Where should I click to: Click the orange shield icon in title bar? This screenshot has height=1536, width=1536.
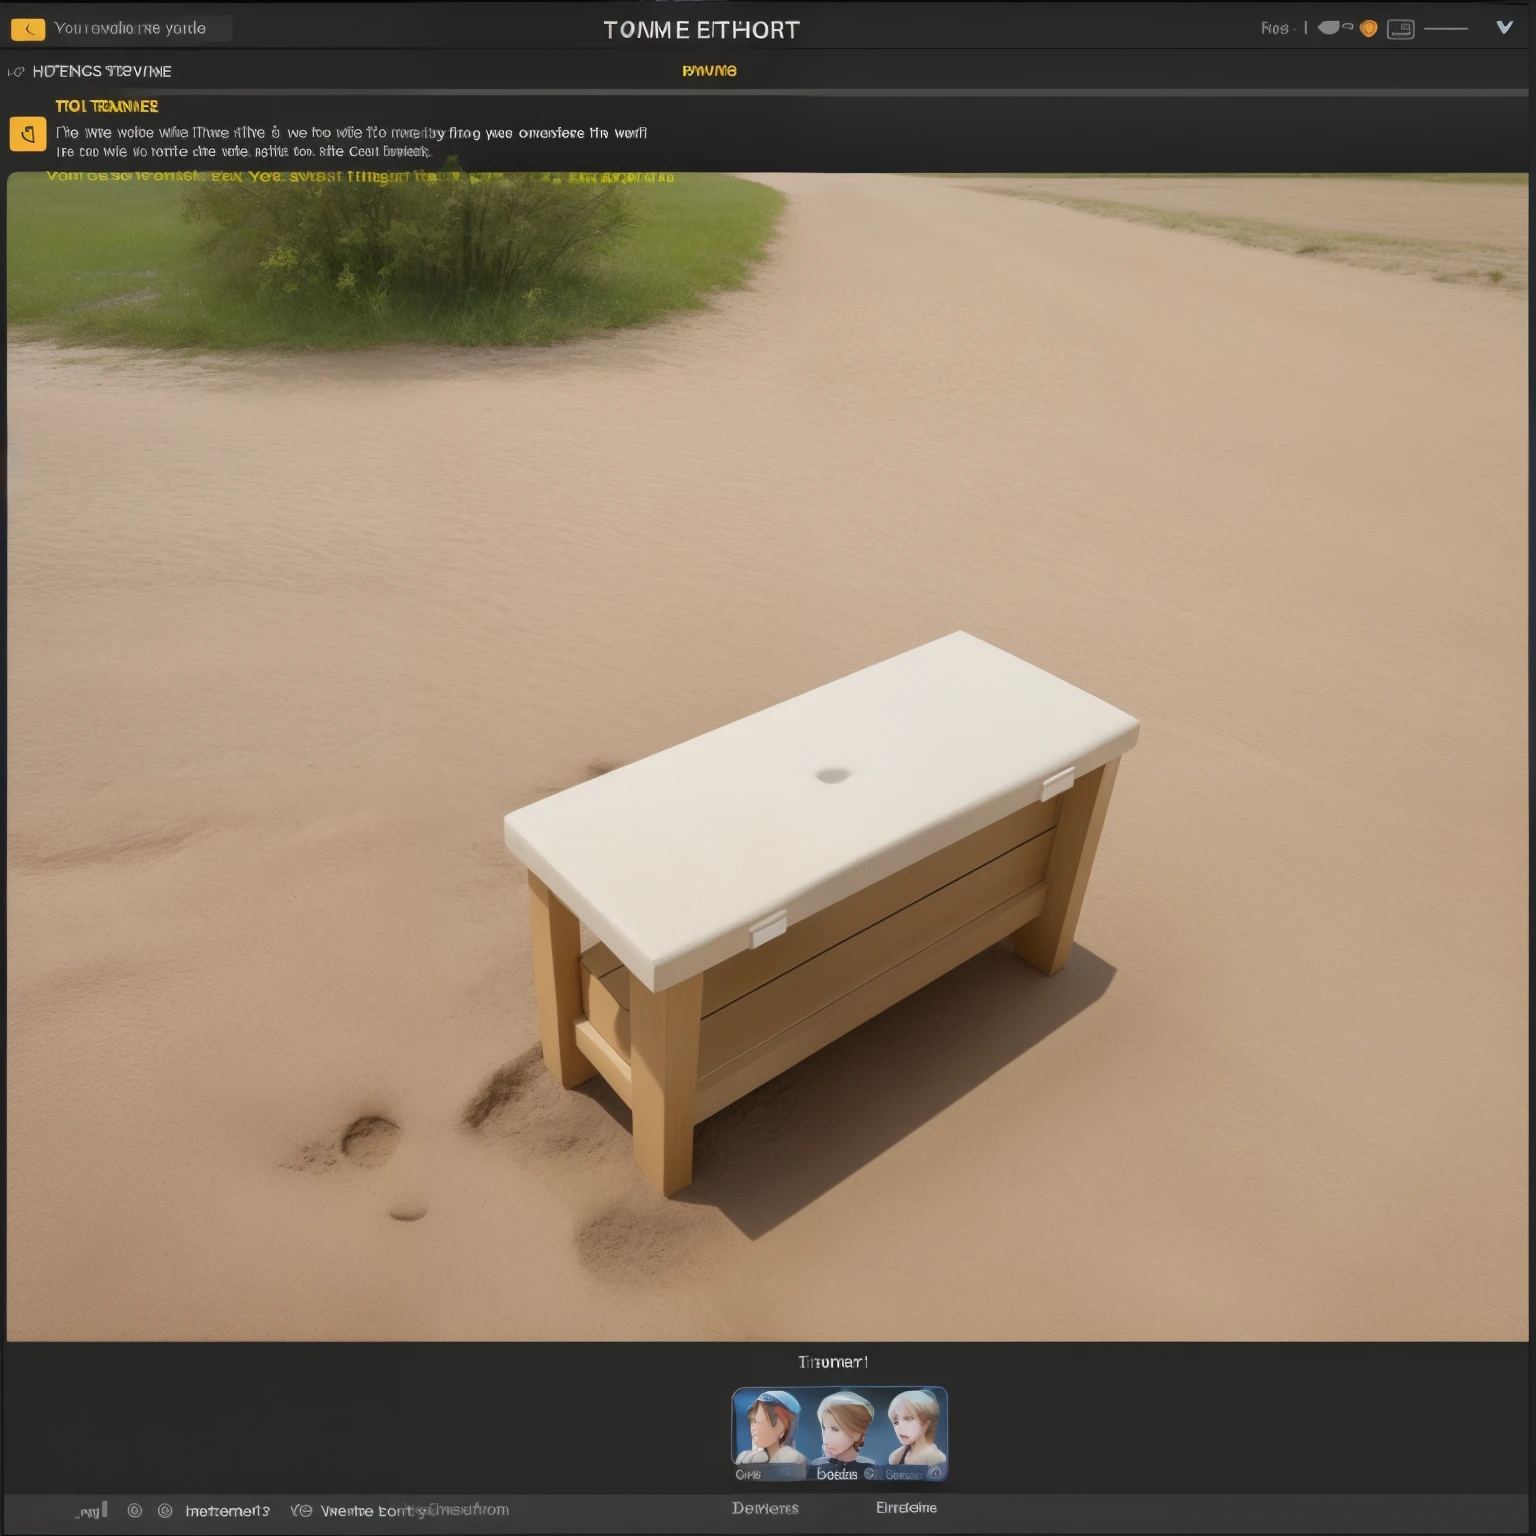[x=1369, y=28]
